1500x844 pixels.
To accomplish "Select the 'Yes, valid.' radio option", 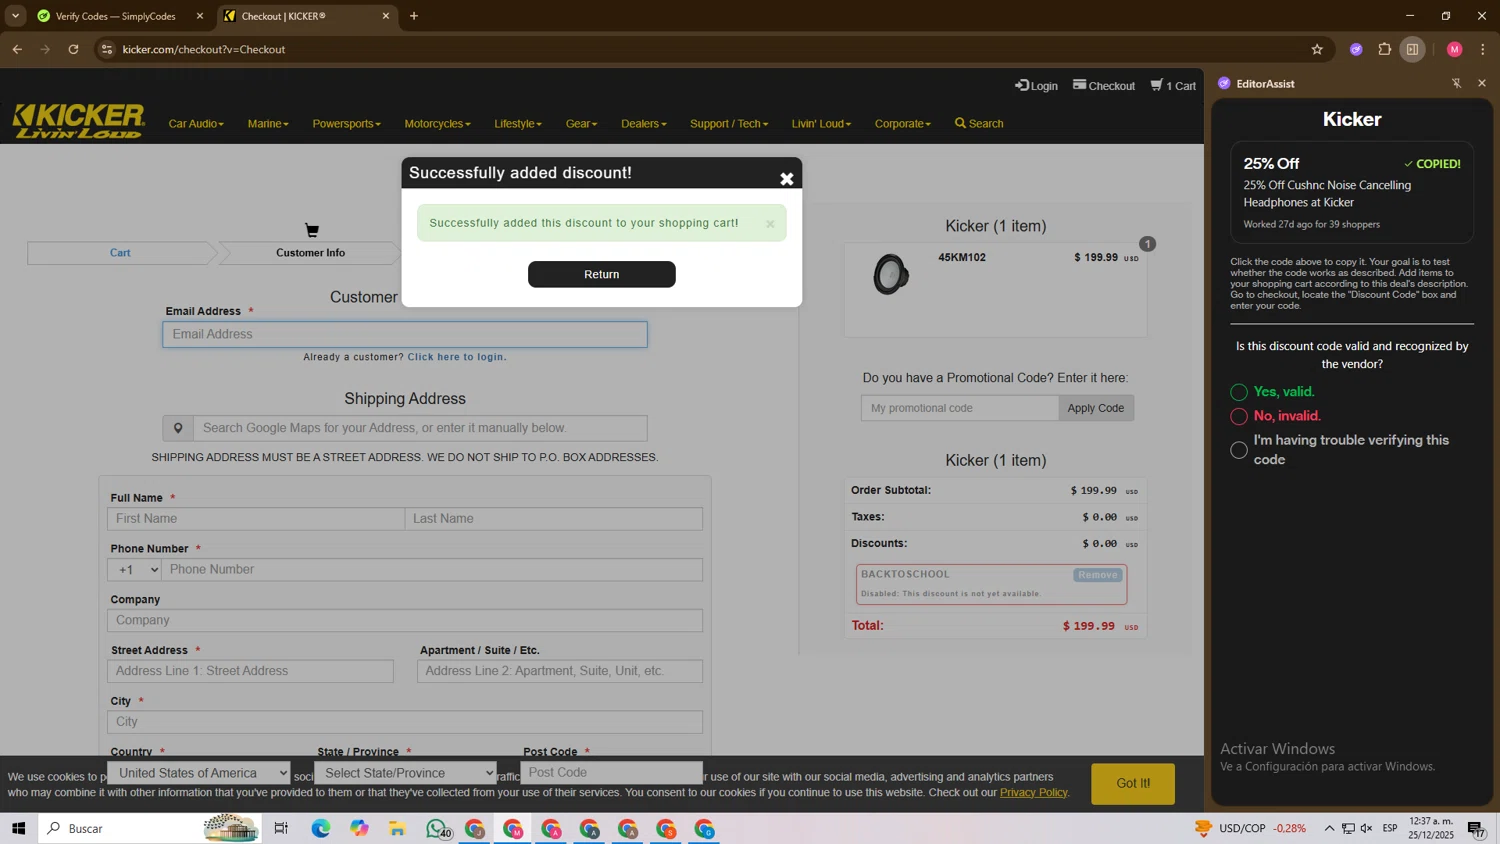I will coord(1239,392).
